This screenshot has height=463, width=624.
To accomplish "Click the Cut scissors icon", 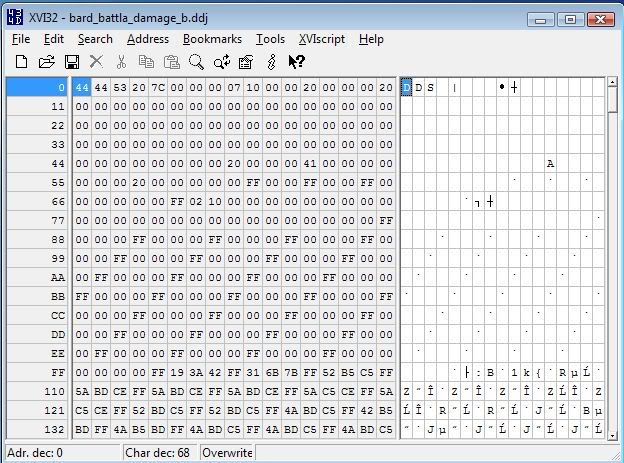I will coord(121,62).
